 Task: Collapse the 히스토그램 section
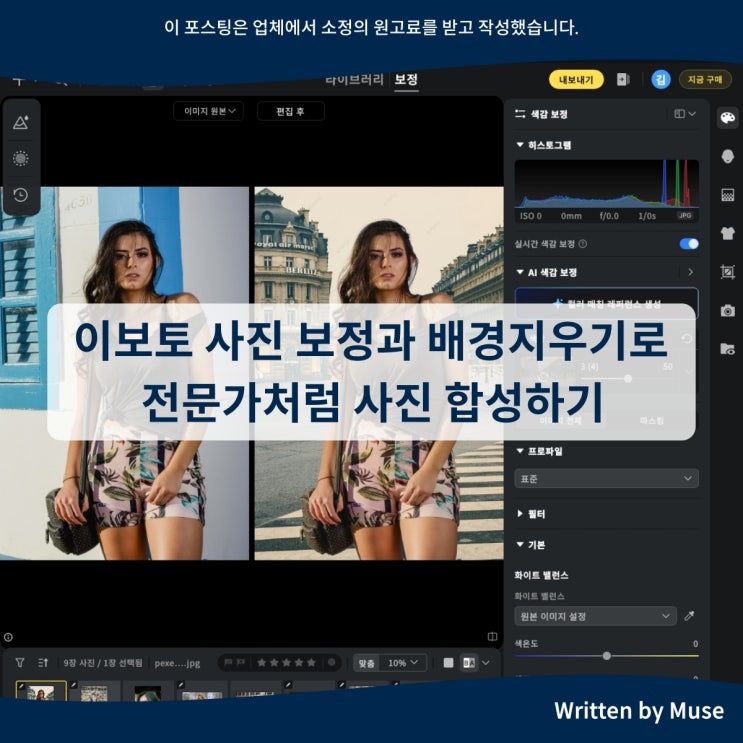pyautogui.click(x=520, y=145)
